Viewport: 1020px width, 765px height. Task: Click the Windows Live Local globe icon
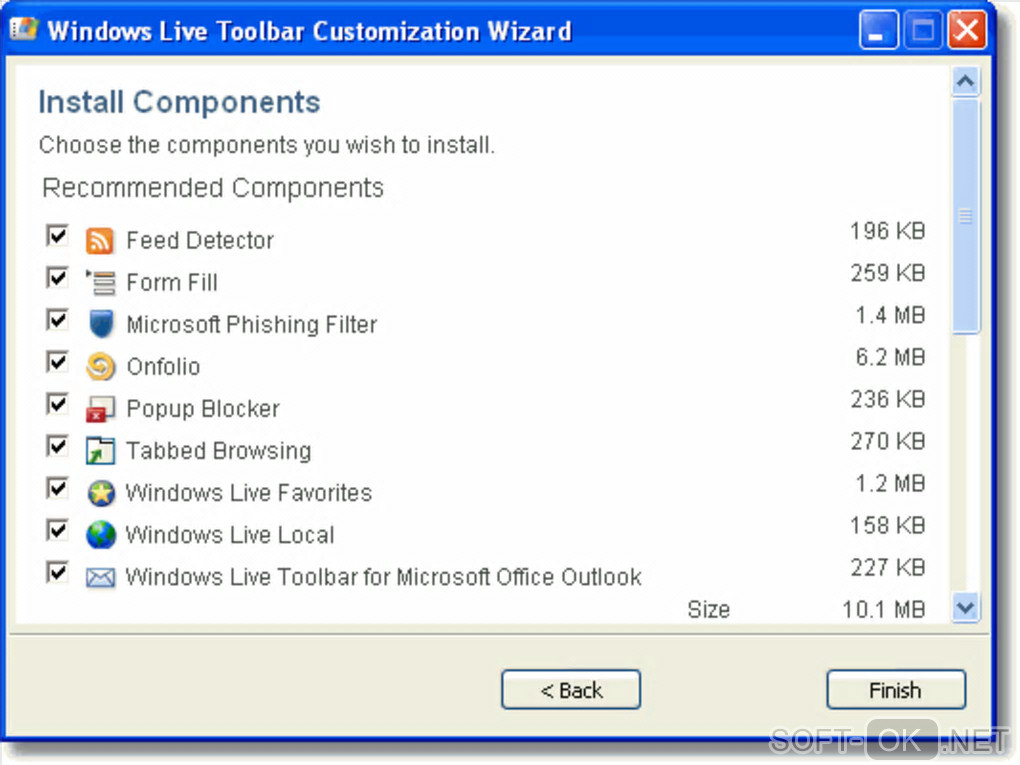tap(101, 535)
